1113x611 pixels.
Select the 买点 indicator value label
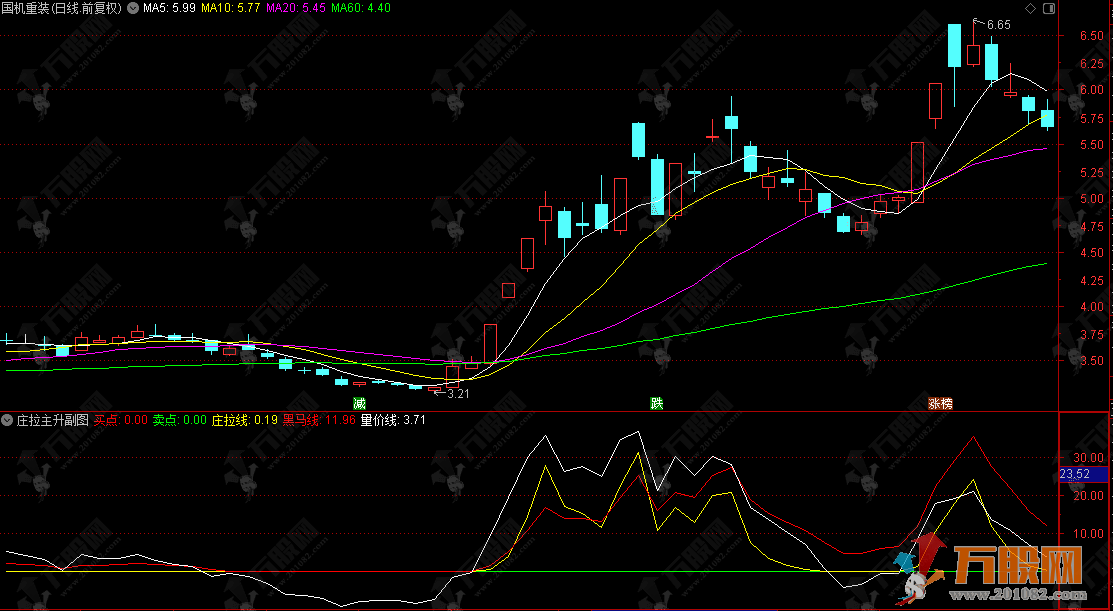coord(121,420)
